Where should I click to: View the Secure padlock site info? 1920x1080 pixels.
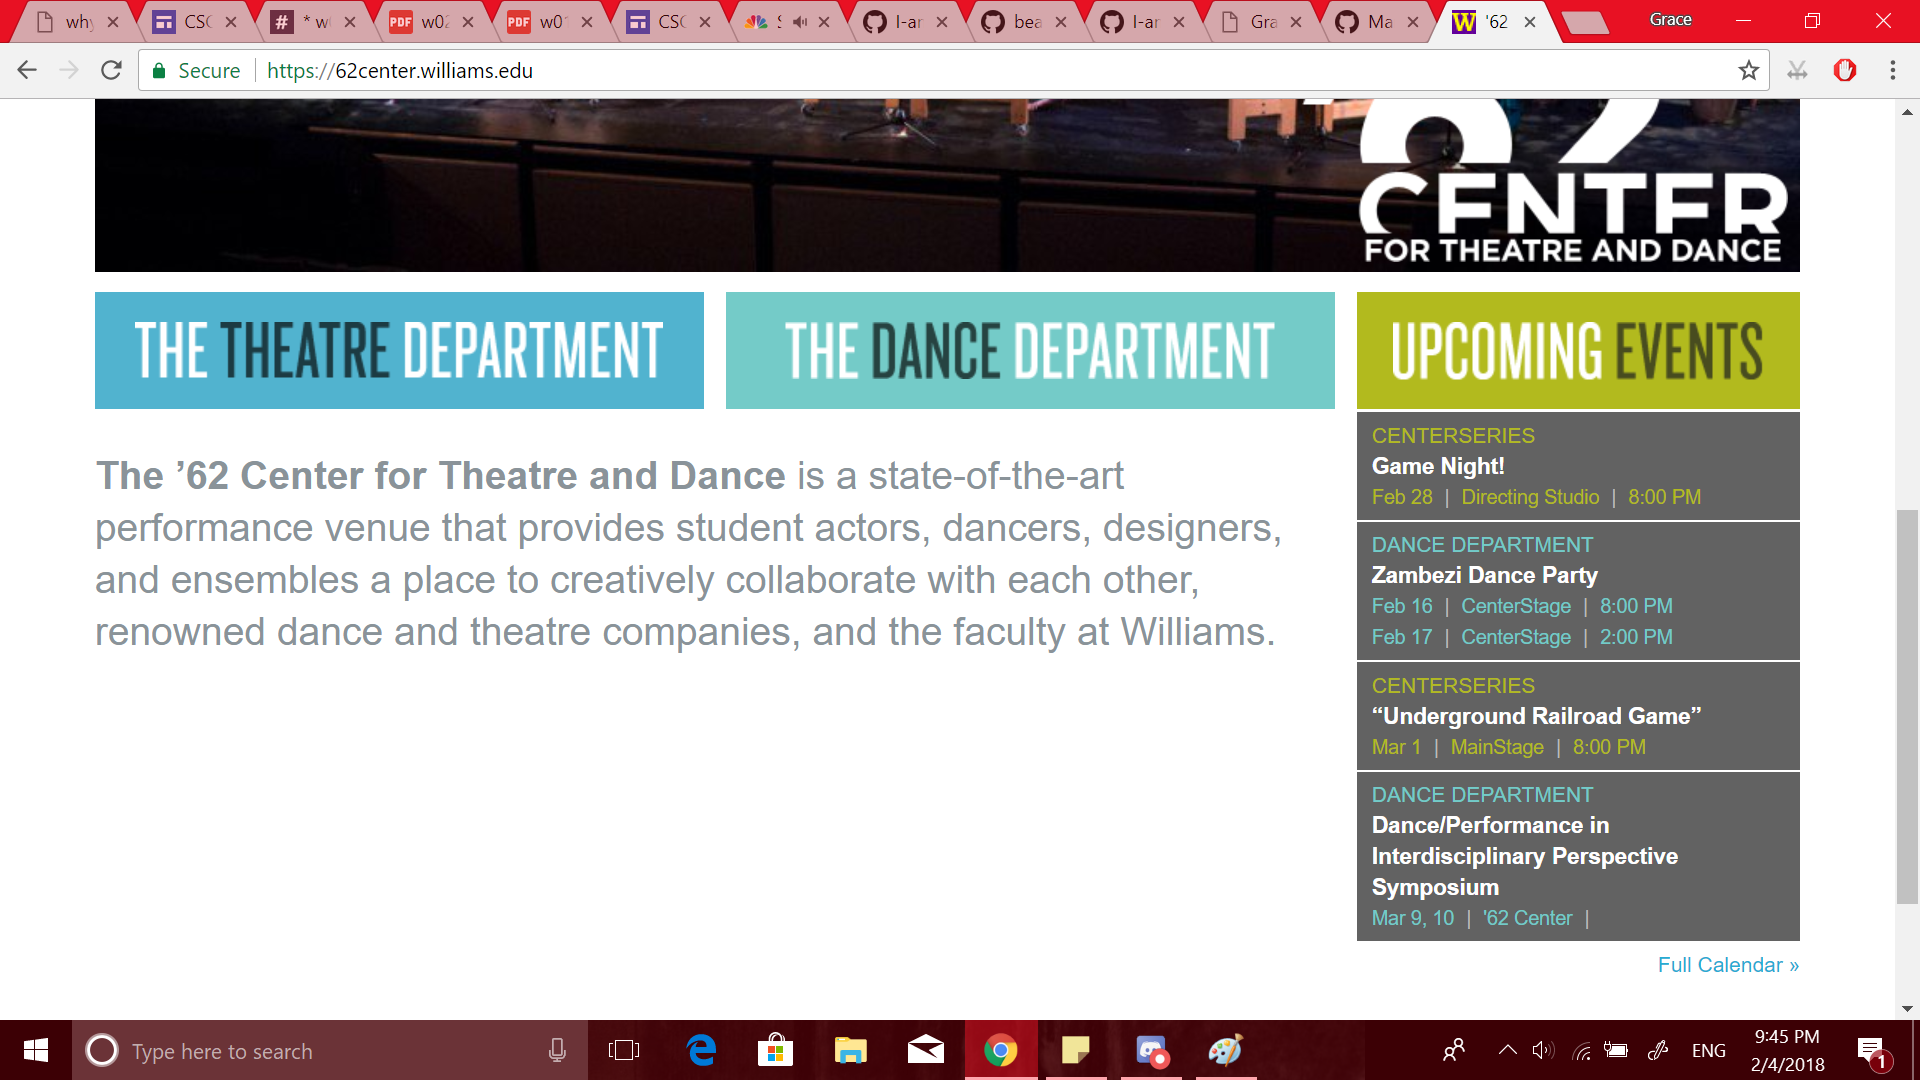(196, 71)
